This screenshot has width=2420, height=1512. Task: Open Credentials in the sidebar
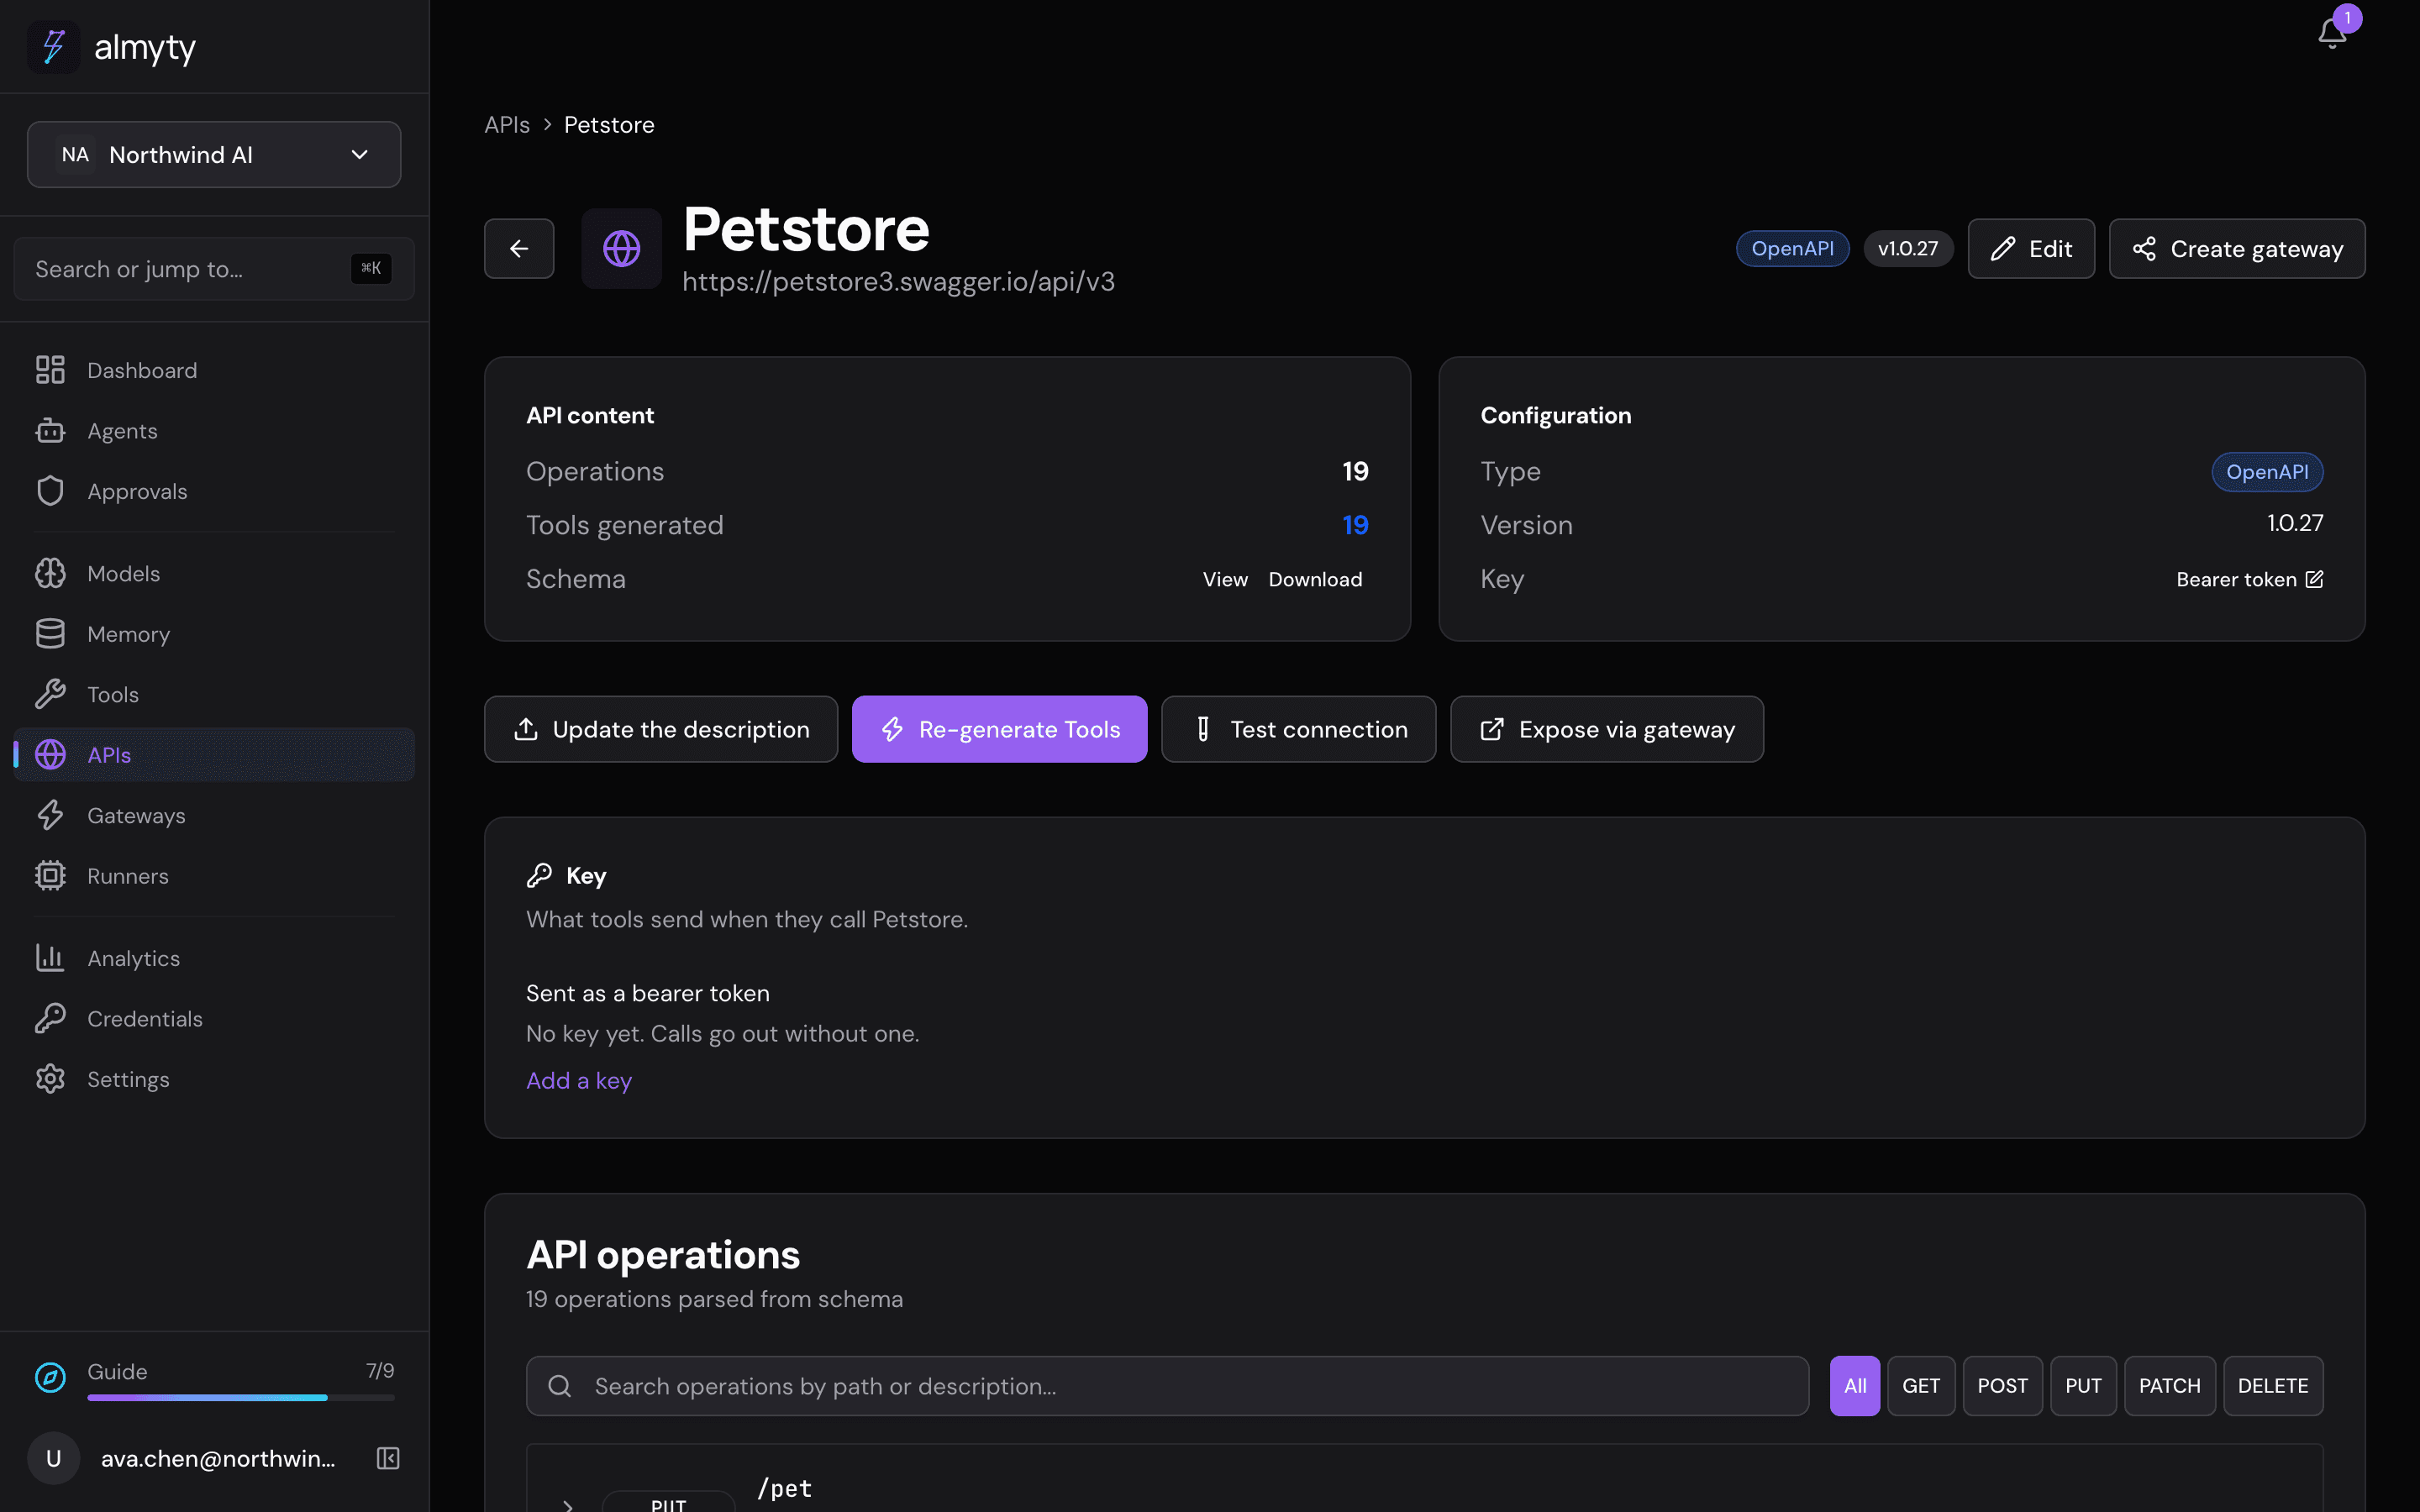(214, 1018)
